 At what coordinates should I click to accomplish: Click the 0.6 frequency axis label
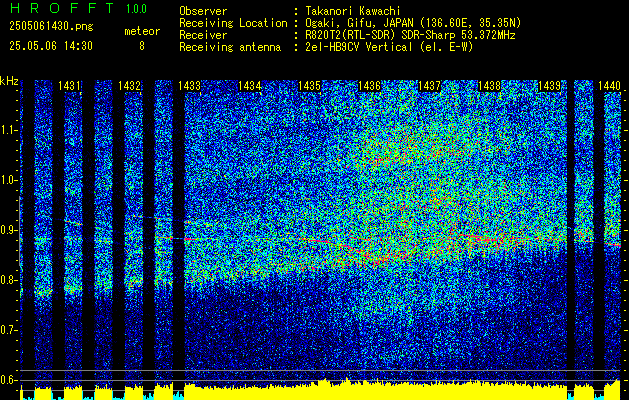[x=9, y=380]
